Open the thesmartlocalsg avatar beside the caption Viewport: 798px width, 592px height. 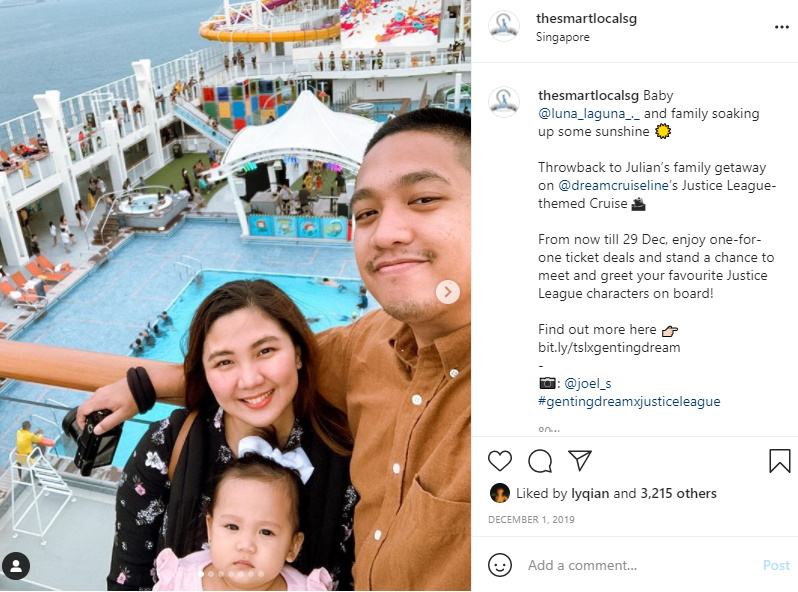(504, 102)
